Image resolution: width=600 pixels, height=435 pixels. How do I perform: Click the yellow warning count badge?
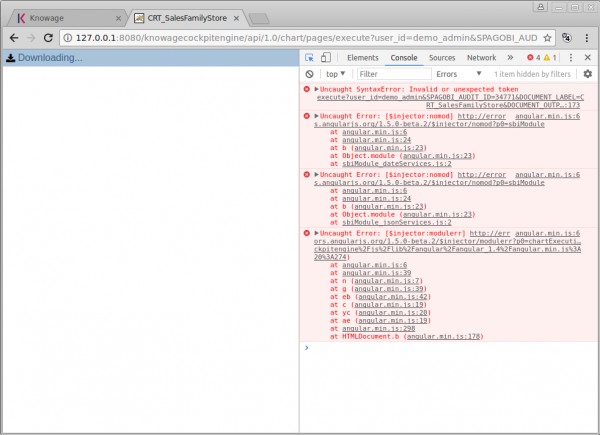pos(550,58)
